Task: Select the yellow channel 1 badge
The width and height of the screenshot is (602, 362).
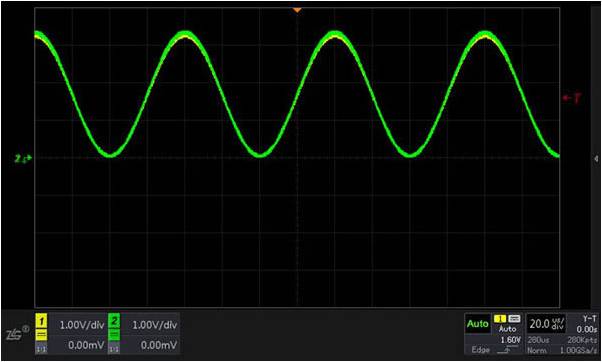Action: (41, 321)
